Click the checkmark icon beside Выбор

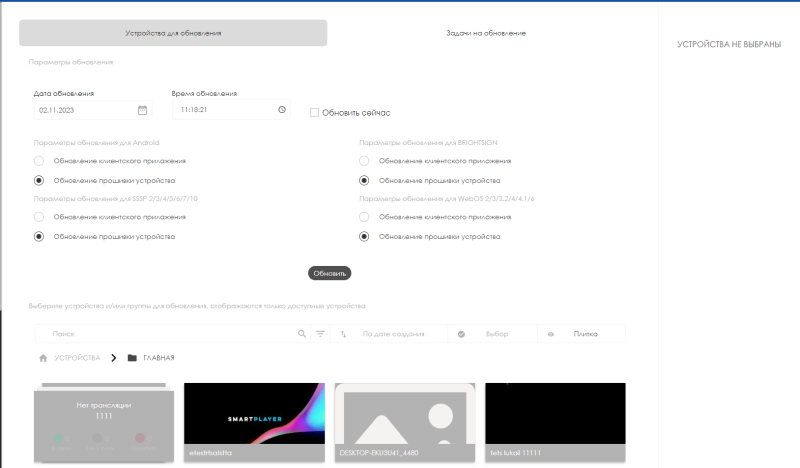[461, 334]
